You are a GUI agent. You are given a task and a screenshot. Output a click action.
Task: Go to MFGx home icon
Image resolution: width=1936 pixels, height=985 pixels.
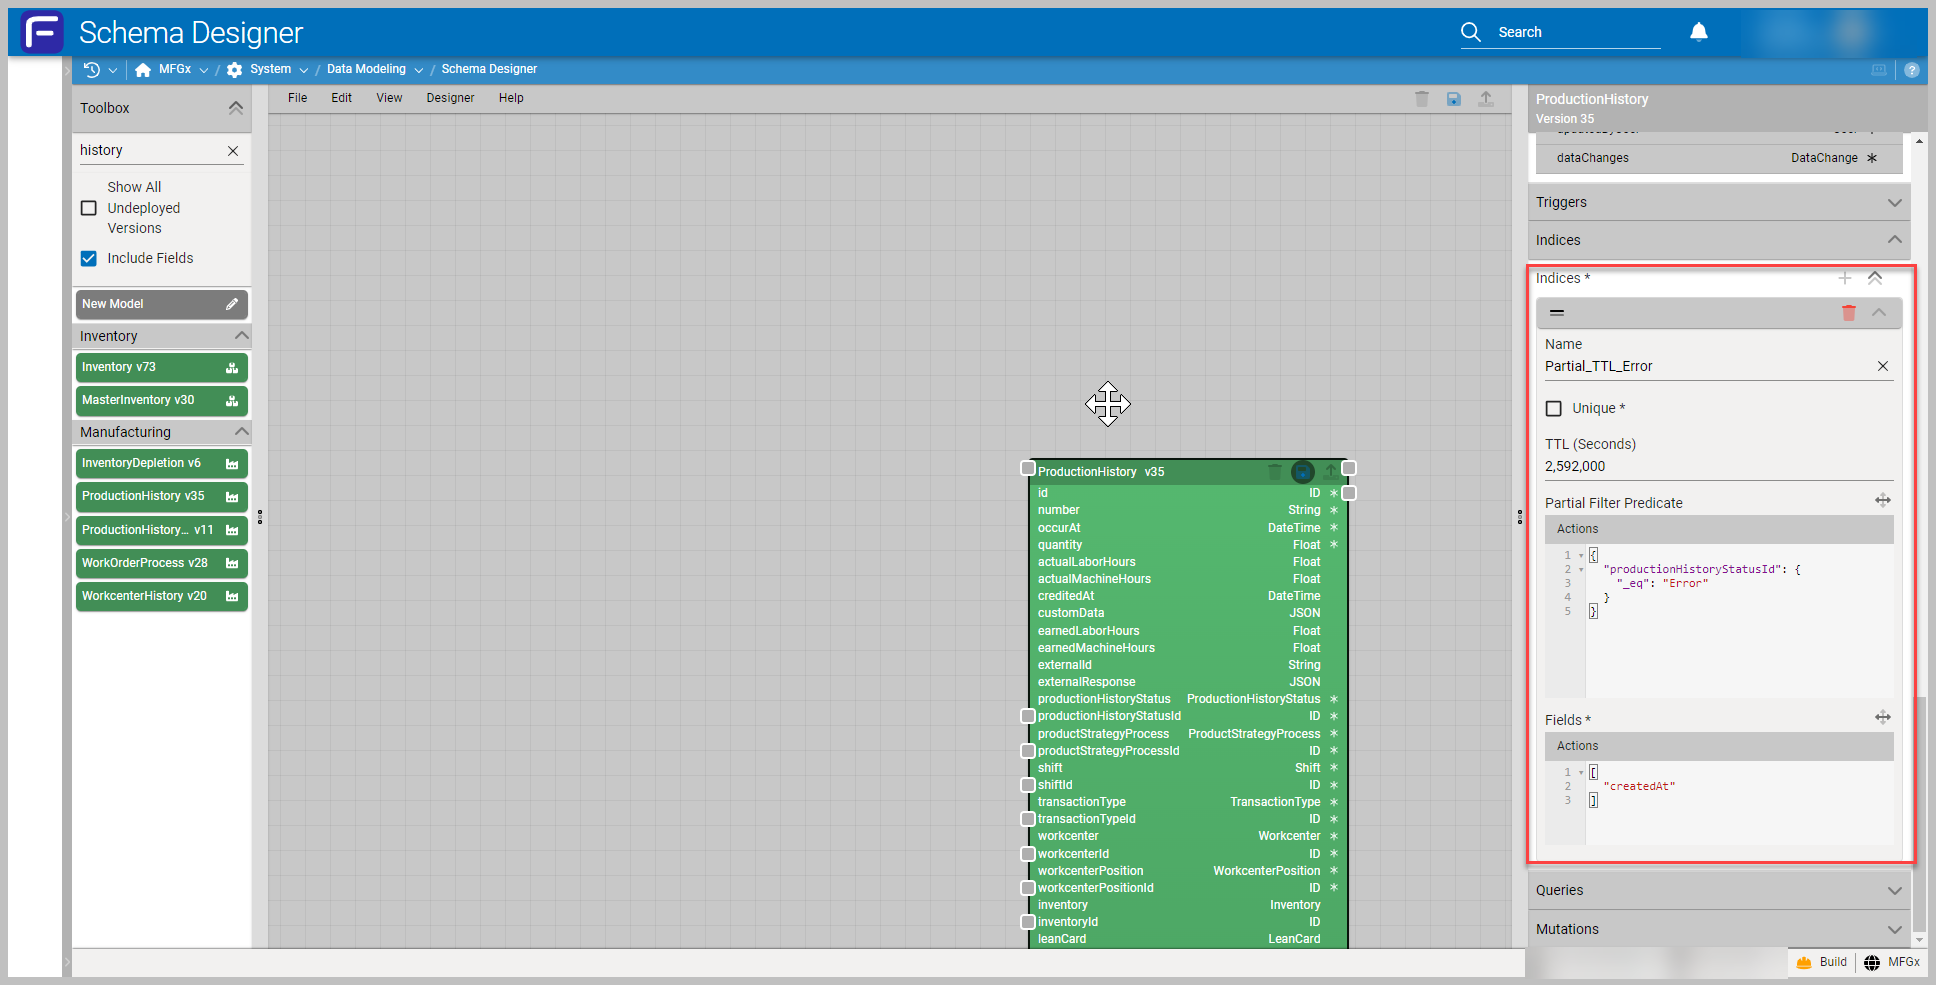tap(143, 69)
